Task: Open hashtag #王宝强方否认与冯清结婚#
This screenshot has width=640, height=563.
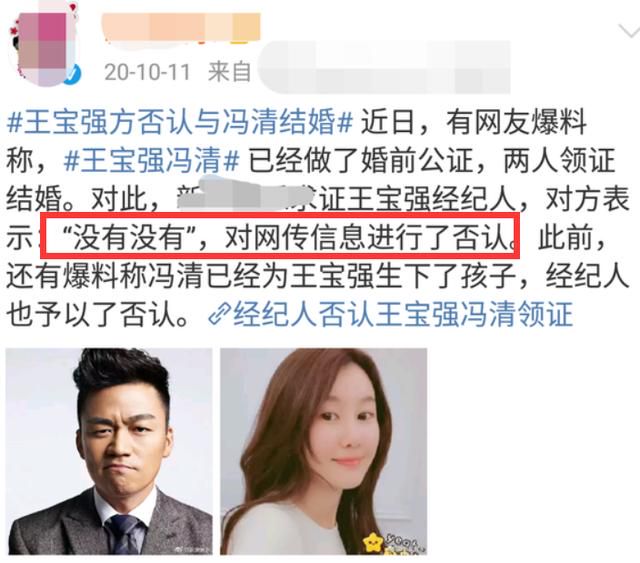Action: click(180, 122)
